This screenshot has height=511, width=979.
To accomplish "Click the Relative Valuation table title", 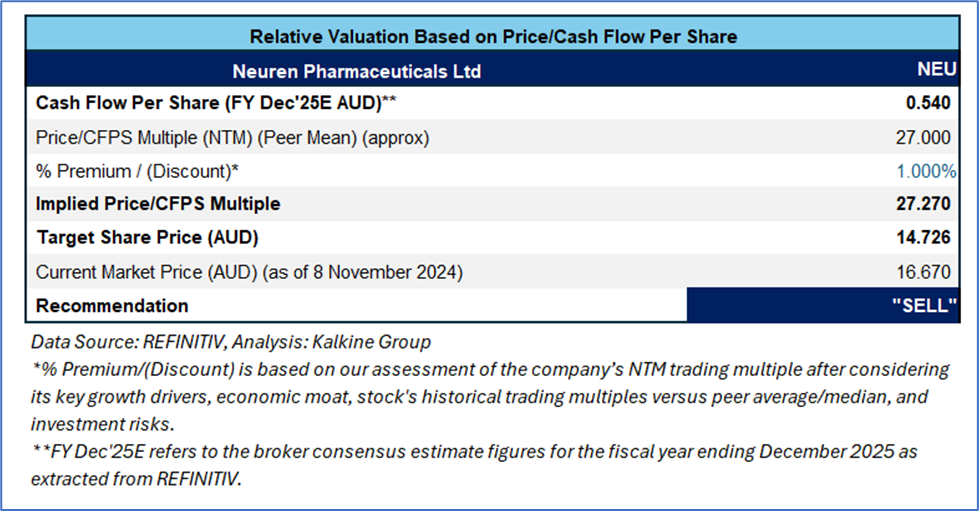I will tap(493, 36).
